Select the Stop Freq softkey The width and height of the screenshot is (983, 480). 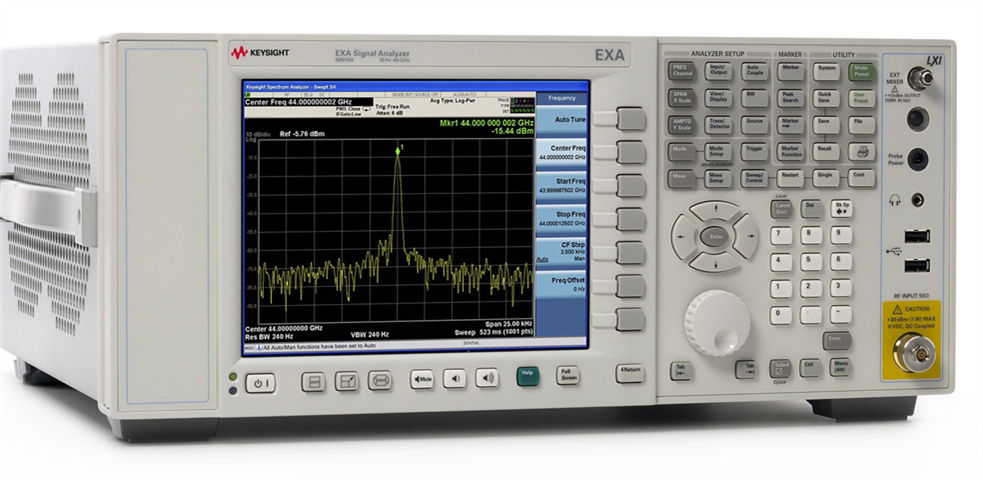[561, 220]
